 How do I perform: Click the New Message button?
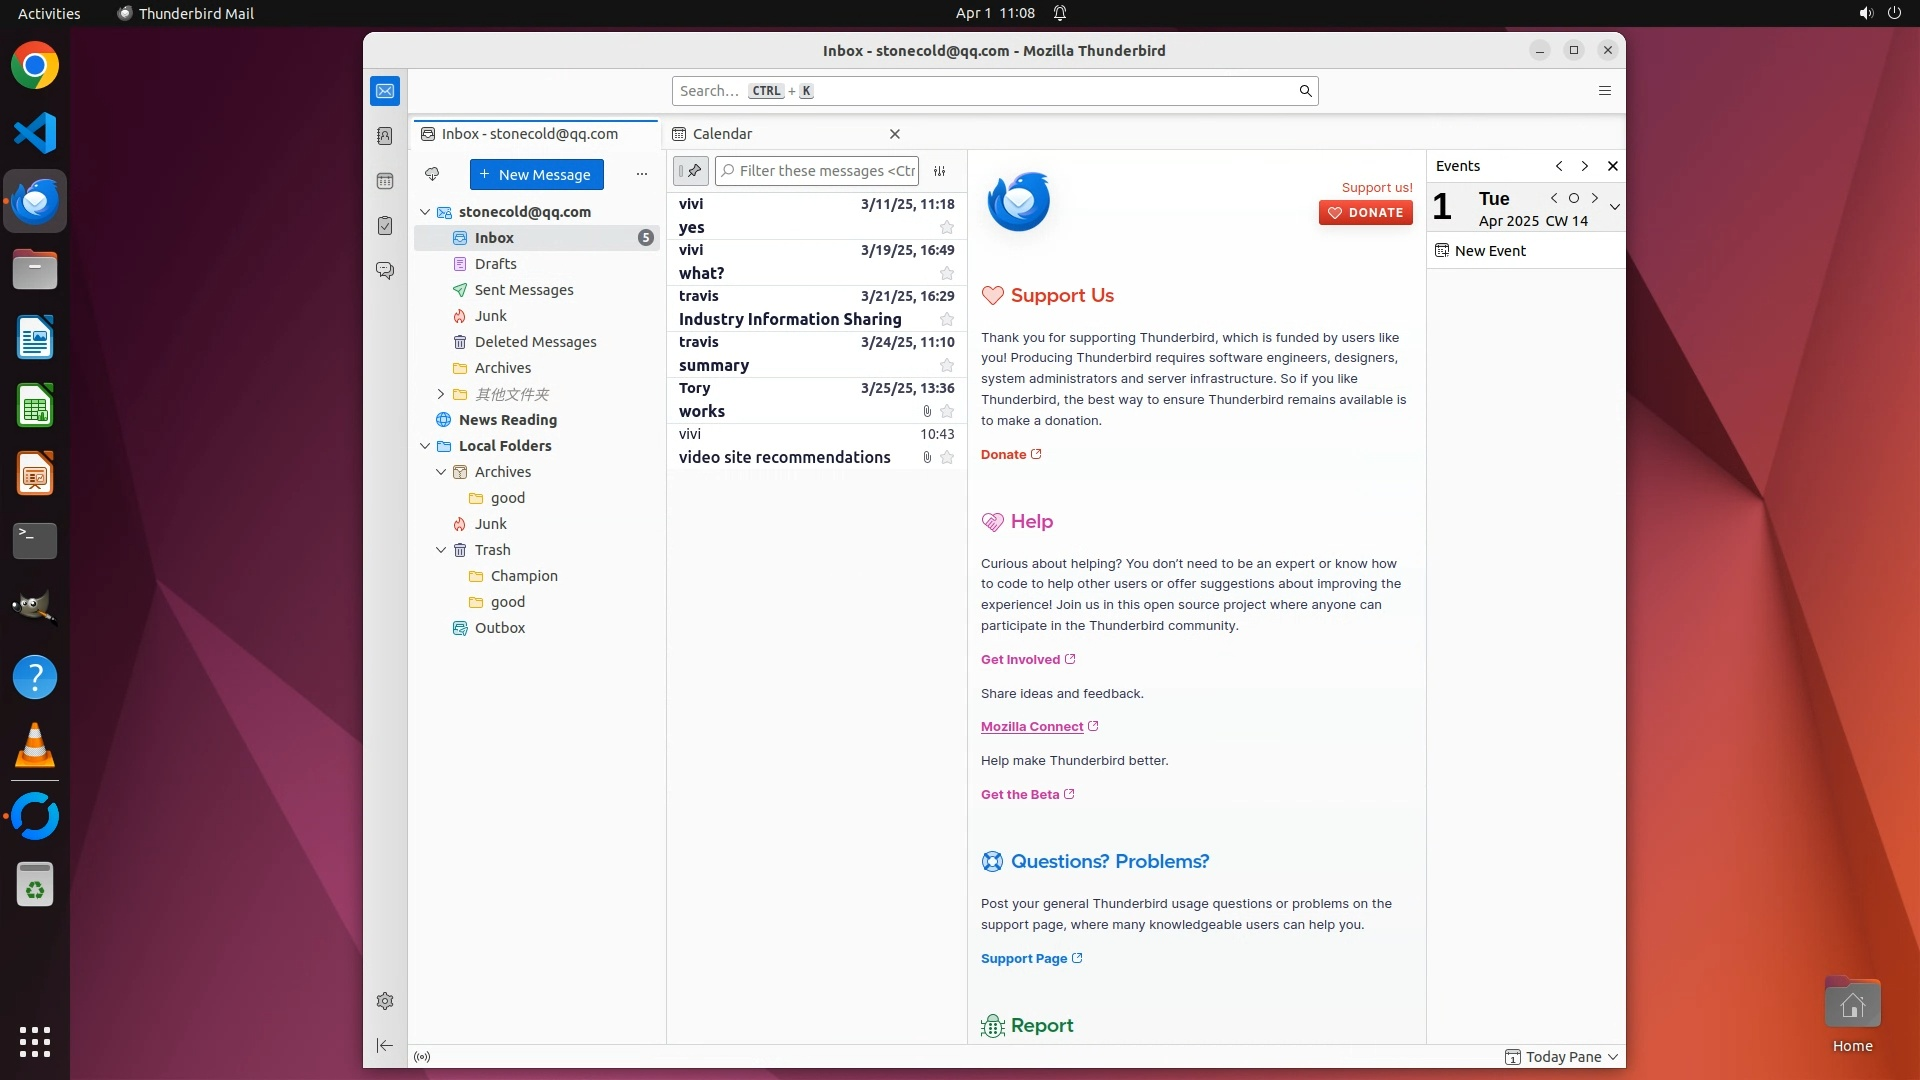(x=537, y=174)
